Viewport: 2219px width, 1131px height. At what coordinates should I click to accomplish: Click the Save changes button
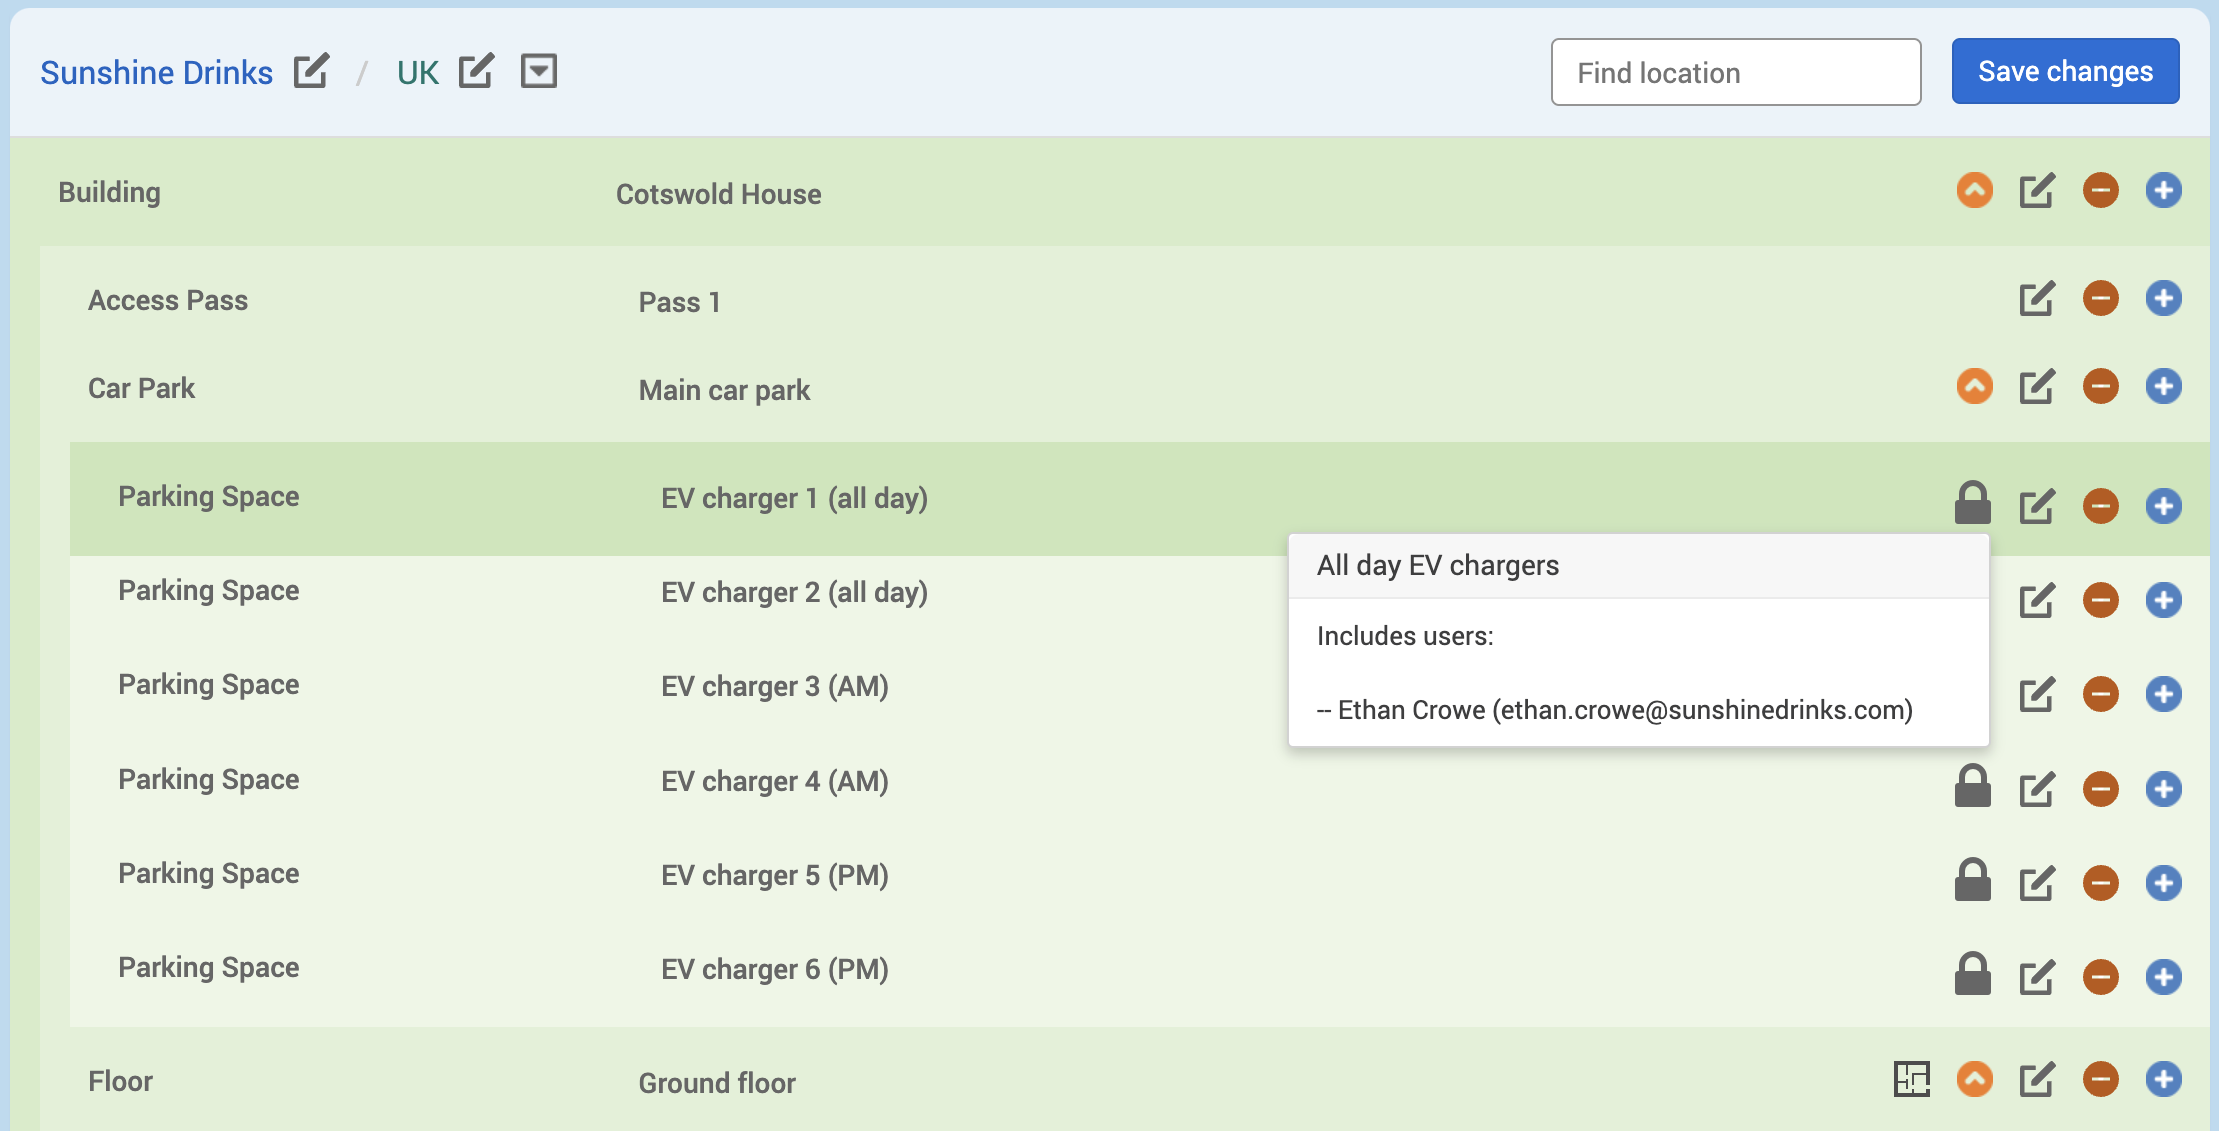(2065, 72)
